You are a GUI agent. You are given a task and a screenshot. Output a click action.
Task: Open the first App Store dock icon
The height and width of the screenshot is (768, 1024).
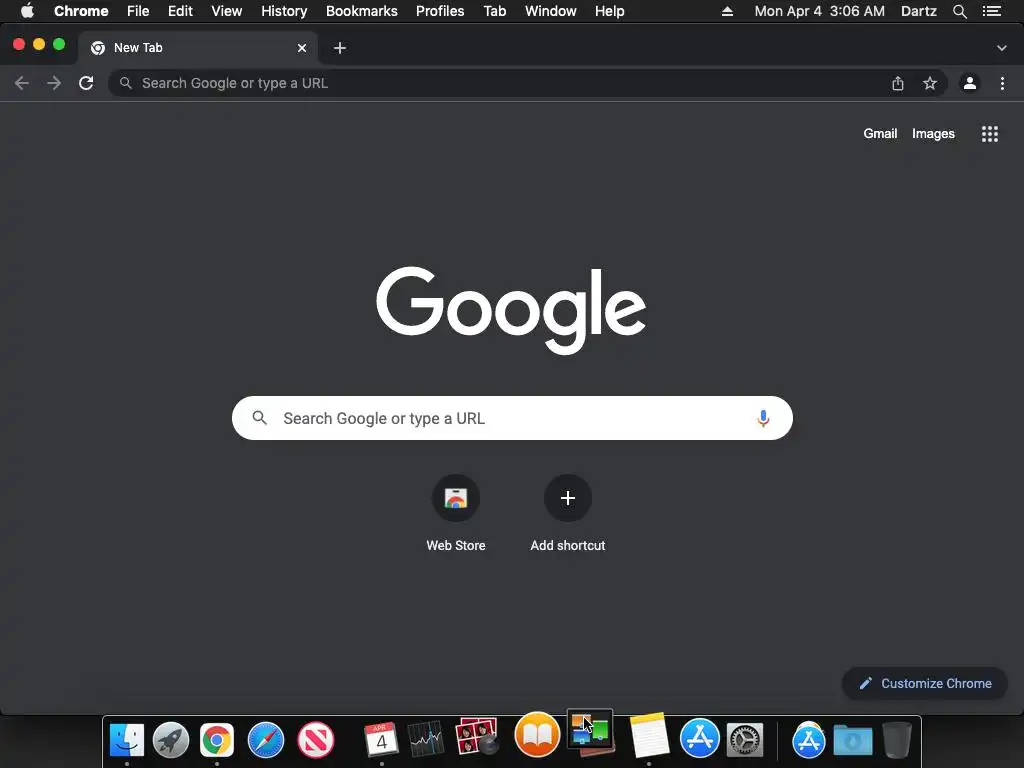coord(699,738)
